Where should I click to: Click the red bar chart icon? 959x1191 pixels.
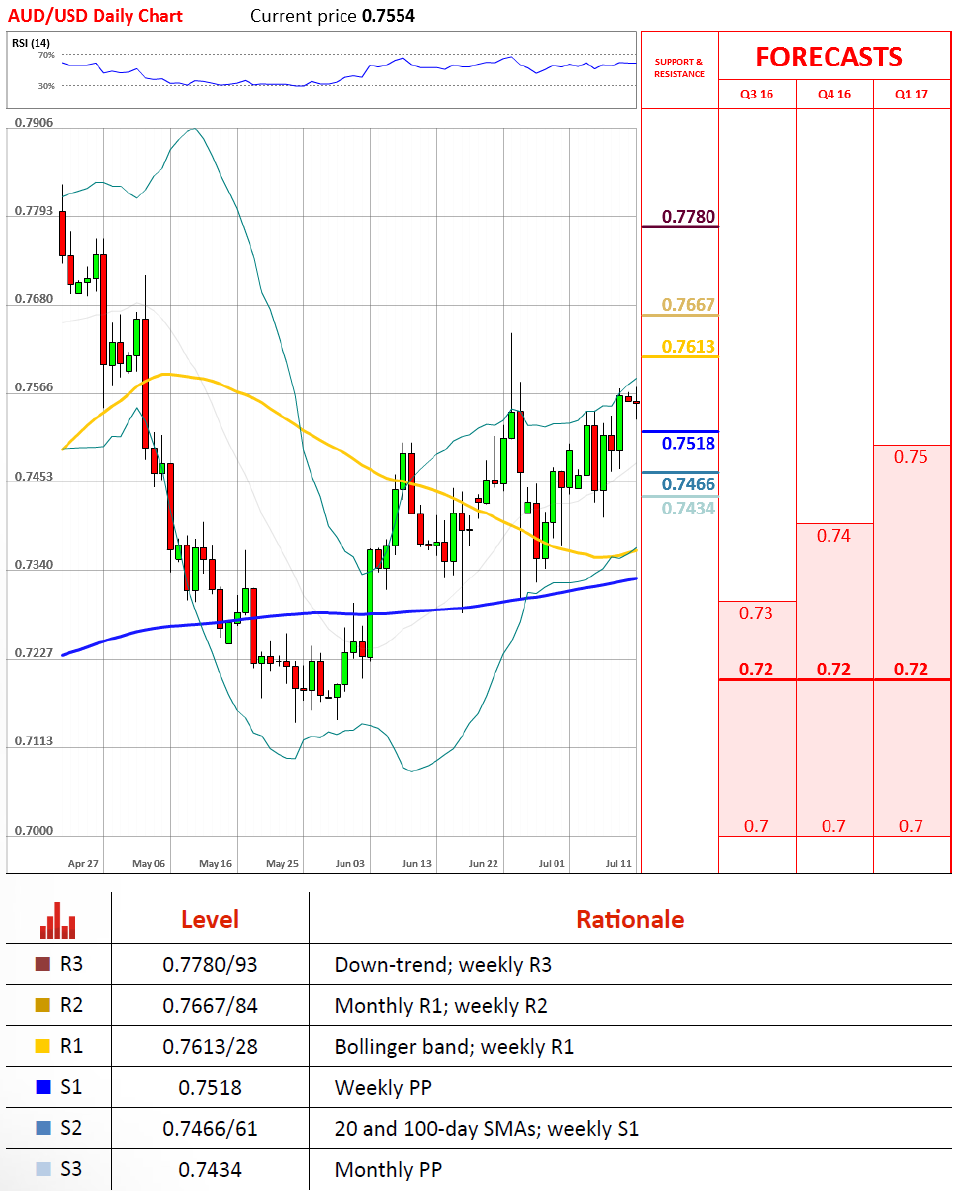(x=58, y=920)
